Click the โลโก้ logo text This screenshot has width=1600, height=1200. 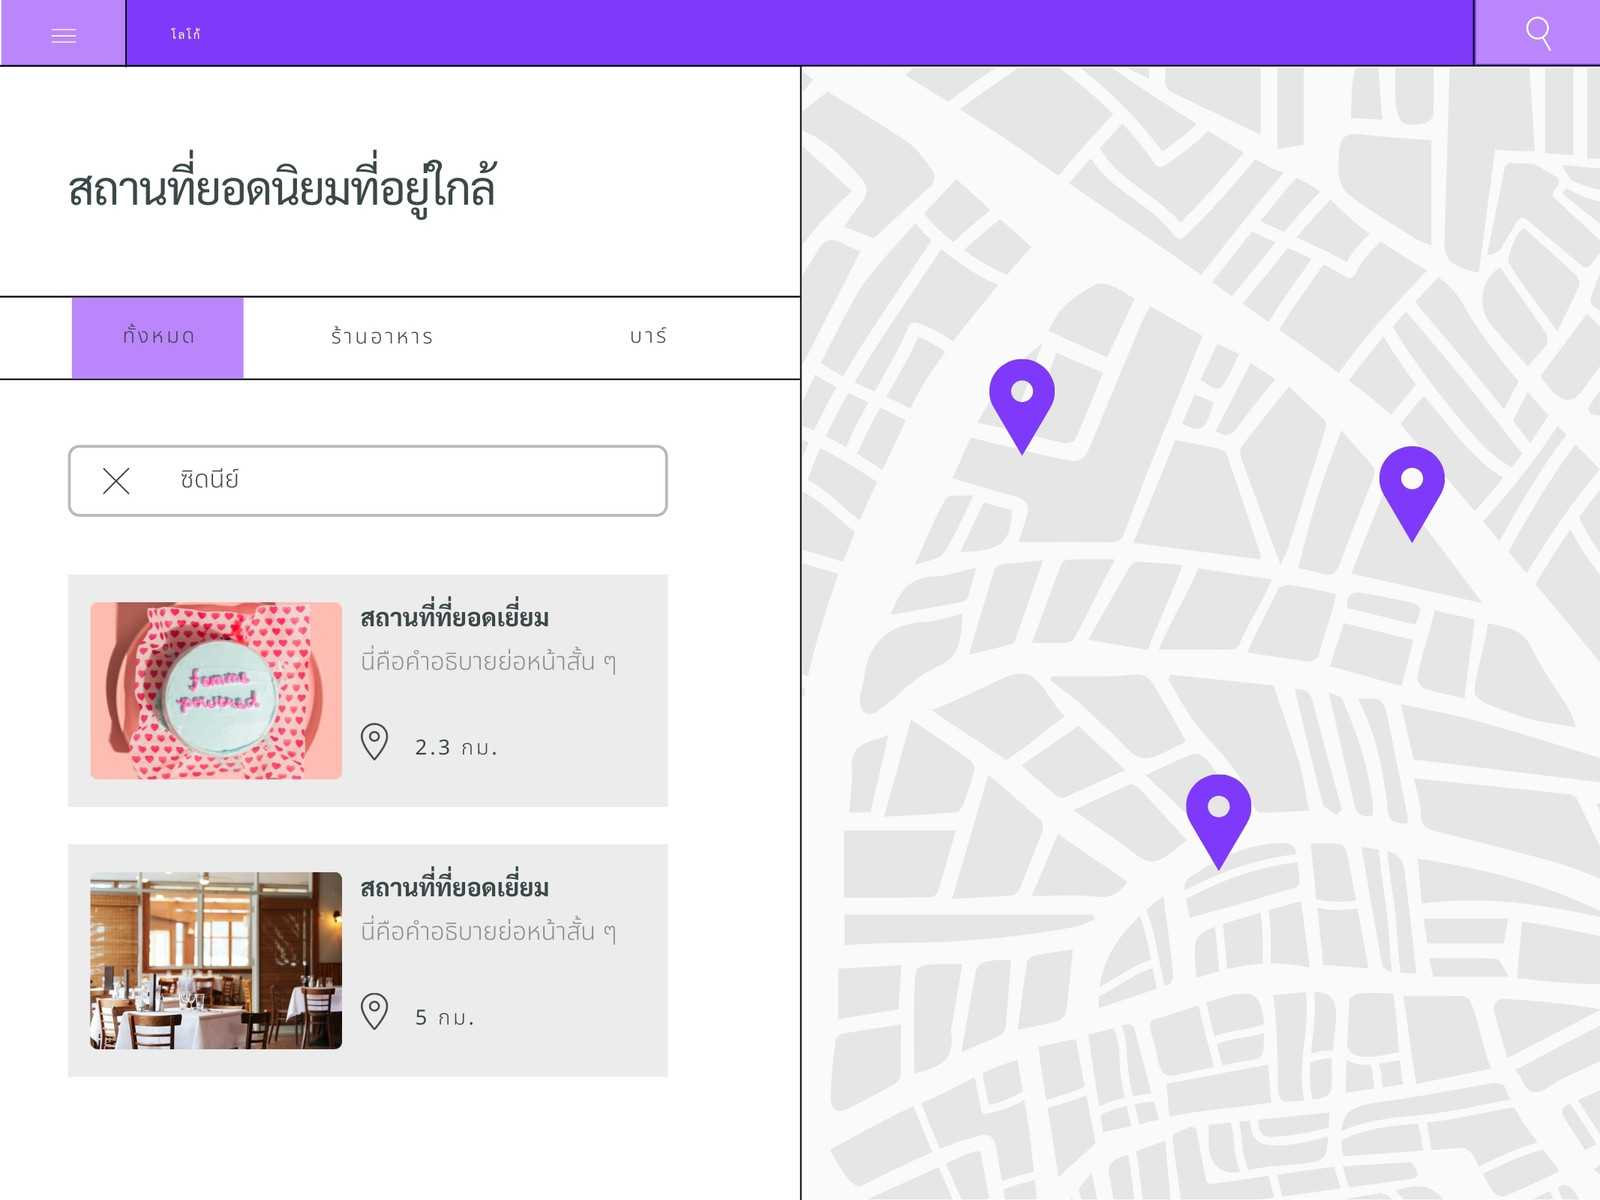pyautogui.click(x=185, y=34)
